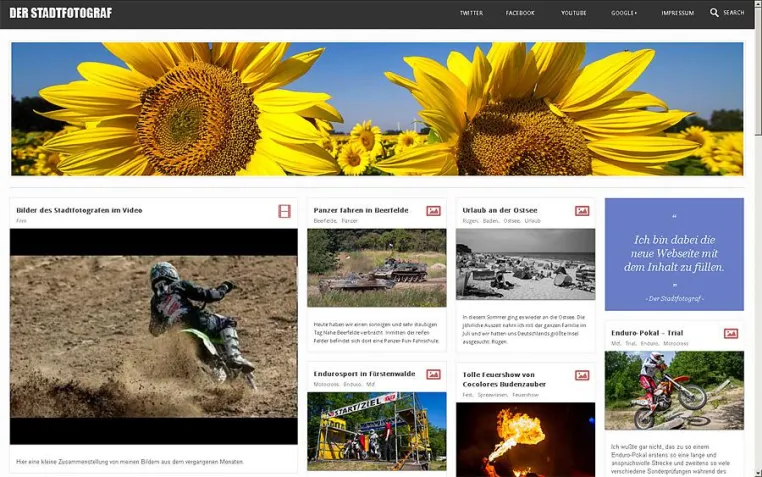The width and height of the screenshot is (762, 477).
Task: Open the tank photo thumbnail
Action: [x=377, y=268]
